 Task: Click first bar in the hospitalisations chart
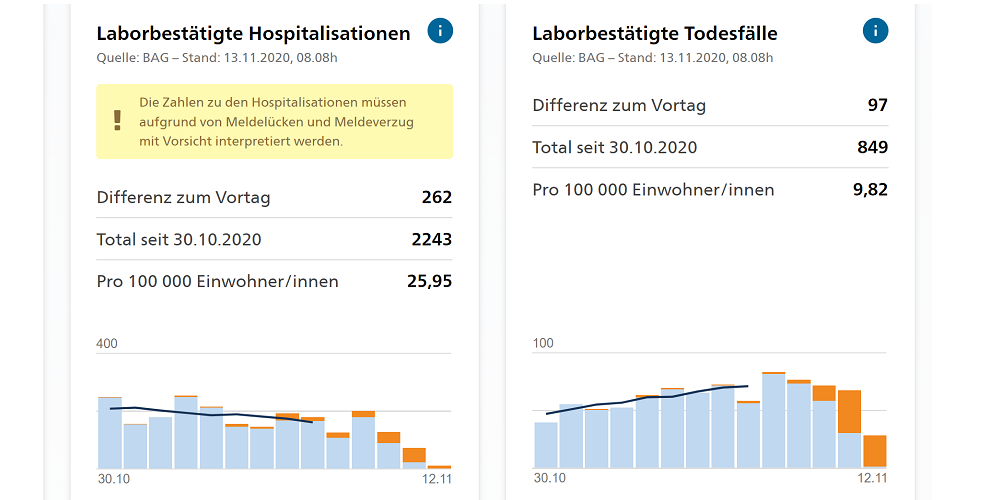point(109,433)
